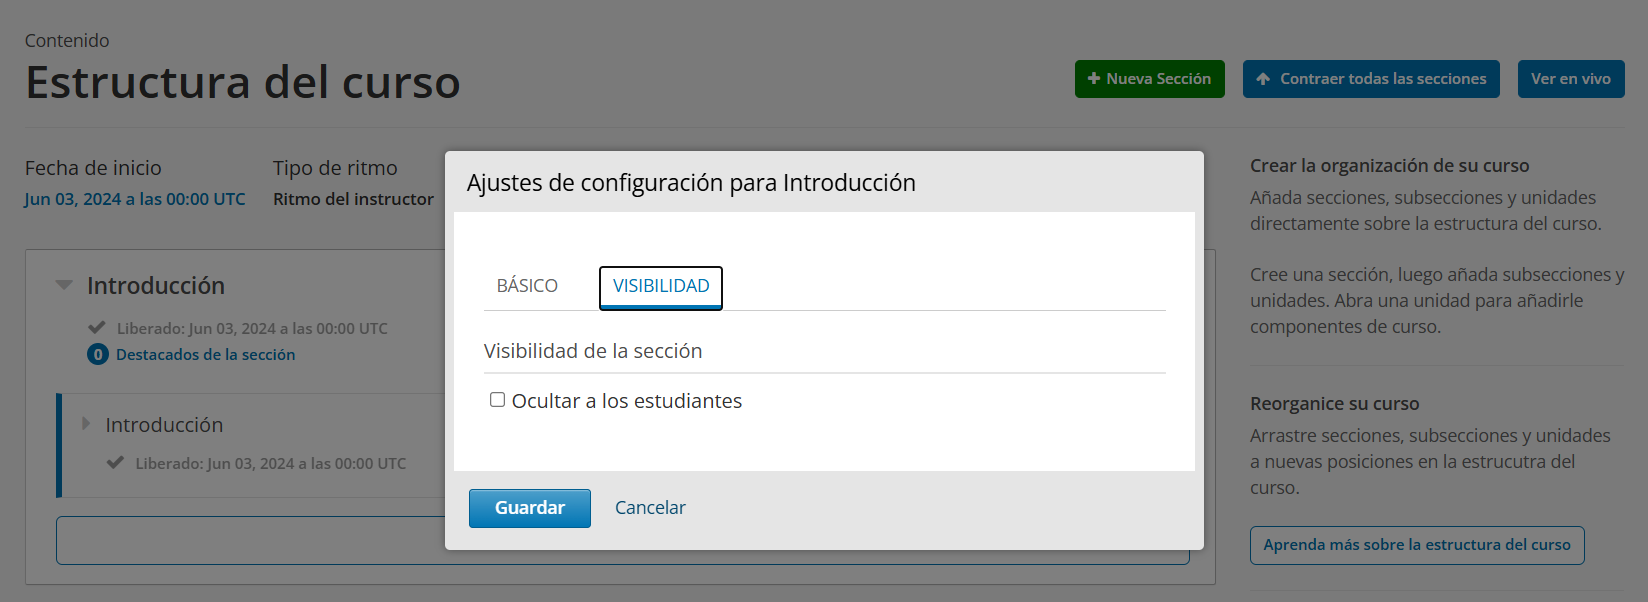Click the section Introducción title

(x=156, y=286)
